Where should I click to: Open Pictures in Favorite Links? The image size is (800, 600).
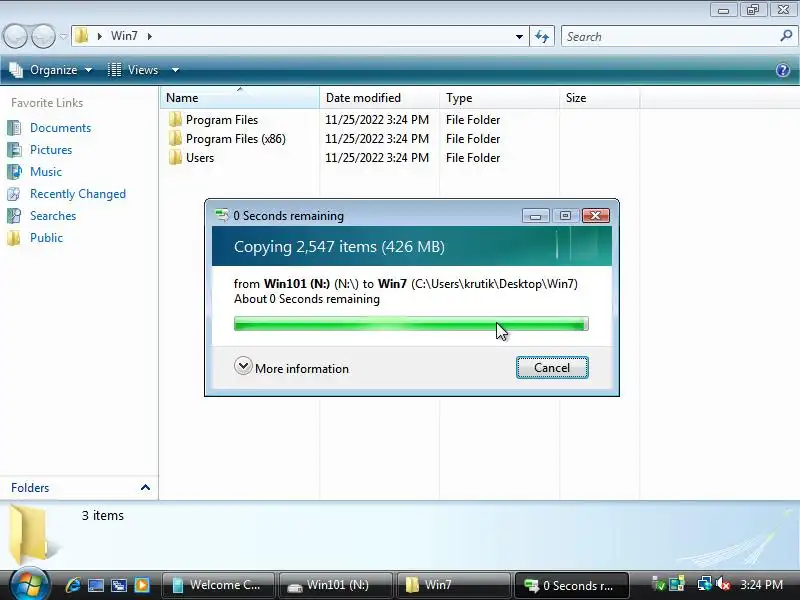coord(51,150)
